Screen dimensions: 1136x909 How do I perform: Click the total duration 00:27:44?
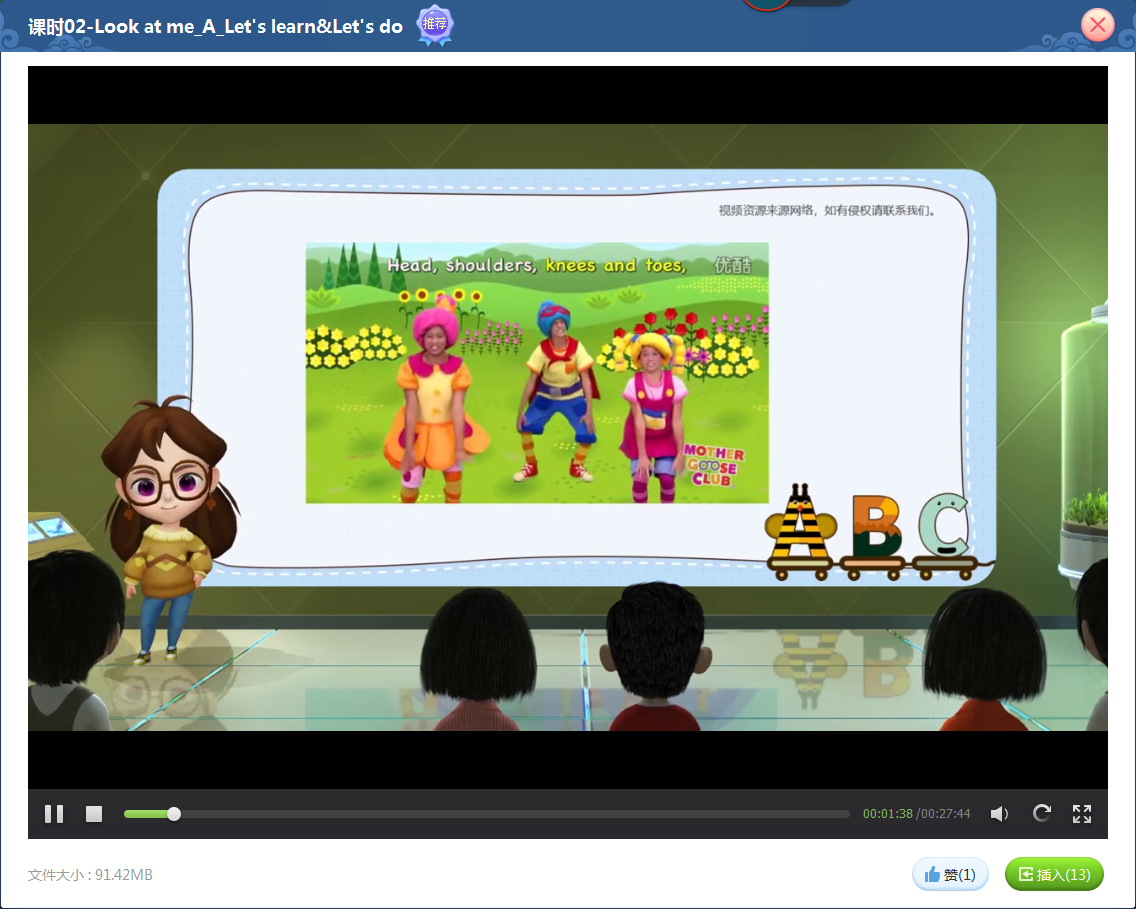tap(945, 813)
